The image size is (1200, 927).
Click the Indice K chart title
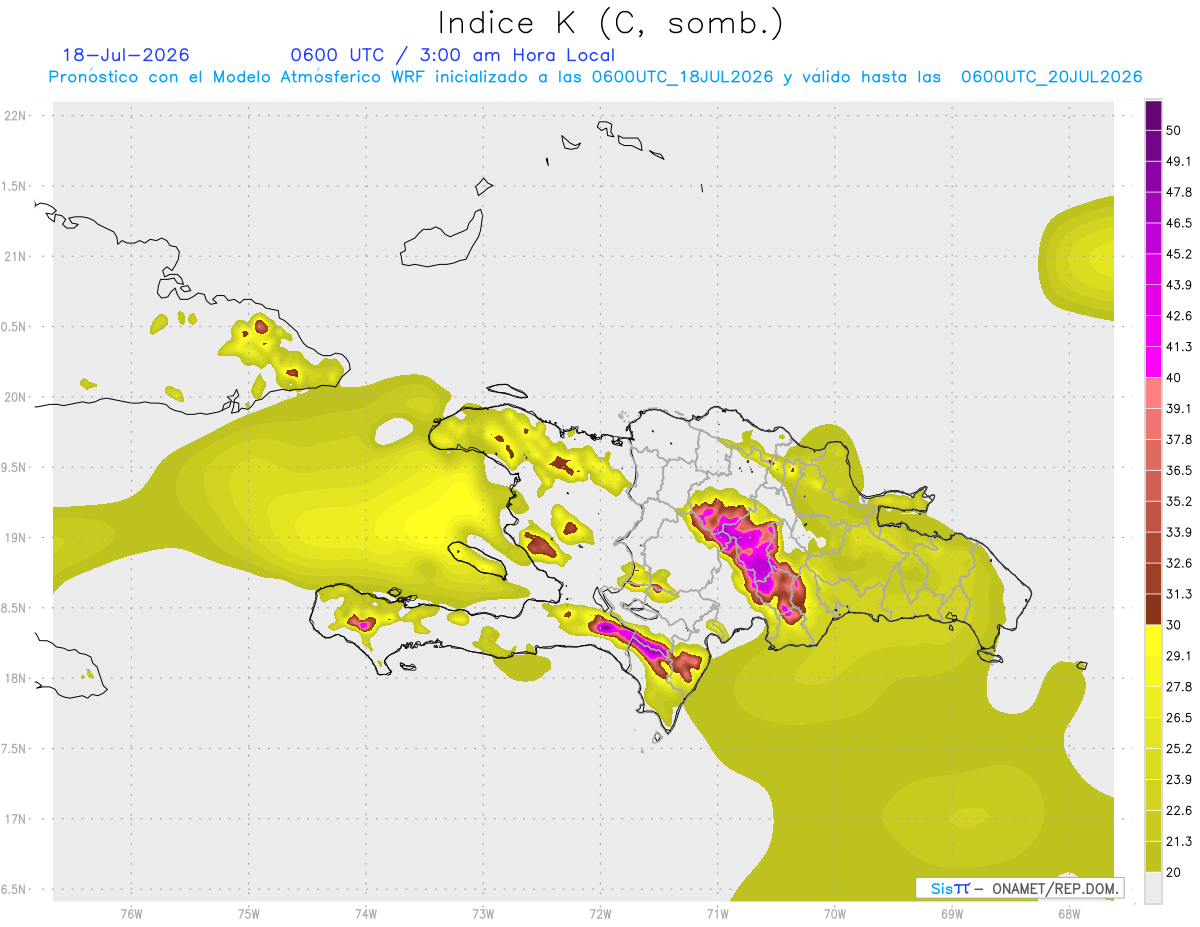[x=610, y=23]
